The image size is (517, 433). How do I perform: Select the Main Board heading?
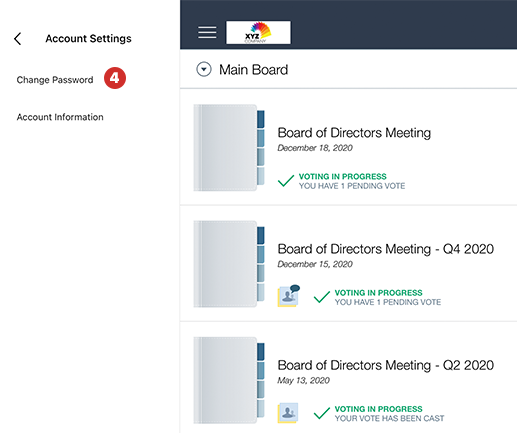(x=253, y=70)
